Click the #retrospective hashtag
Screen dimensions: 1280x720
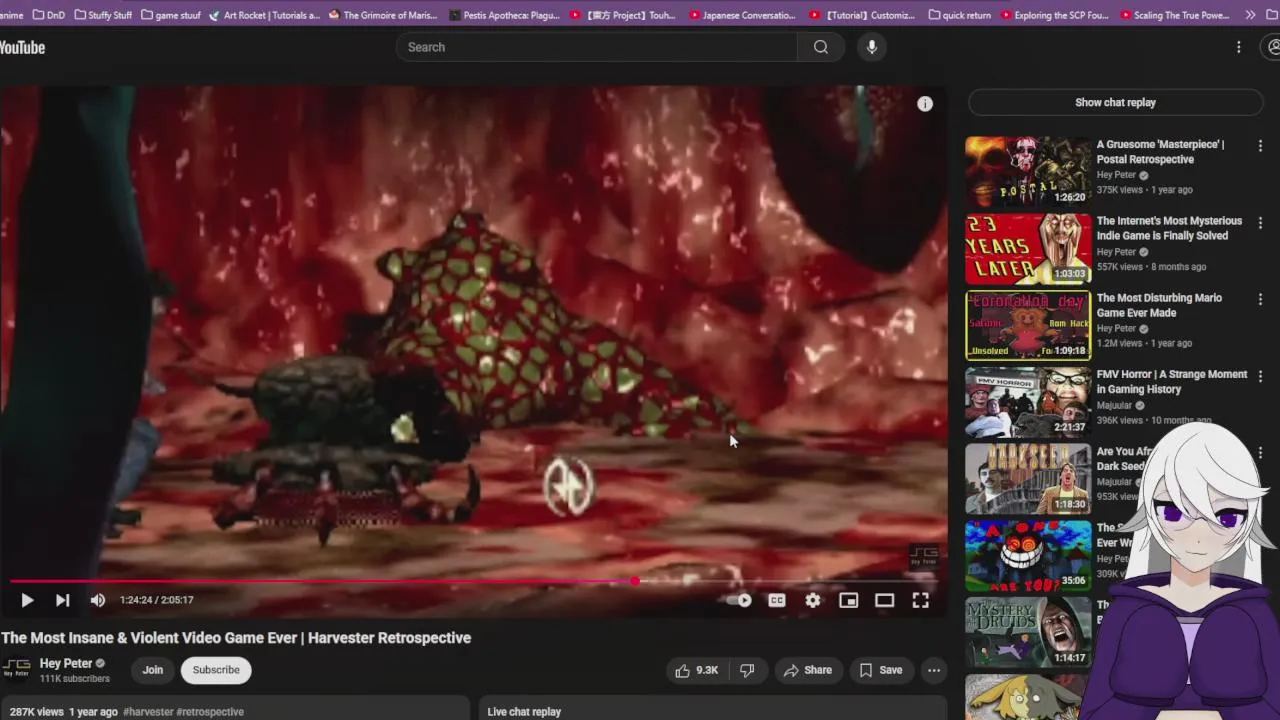211,712
